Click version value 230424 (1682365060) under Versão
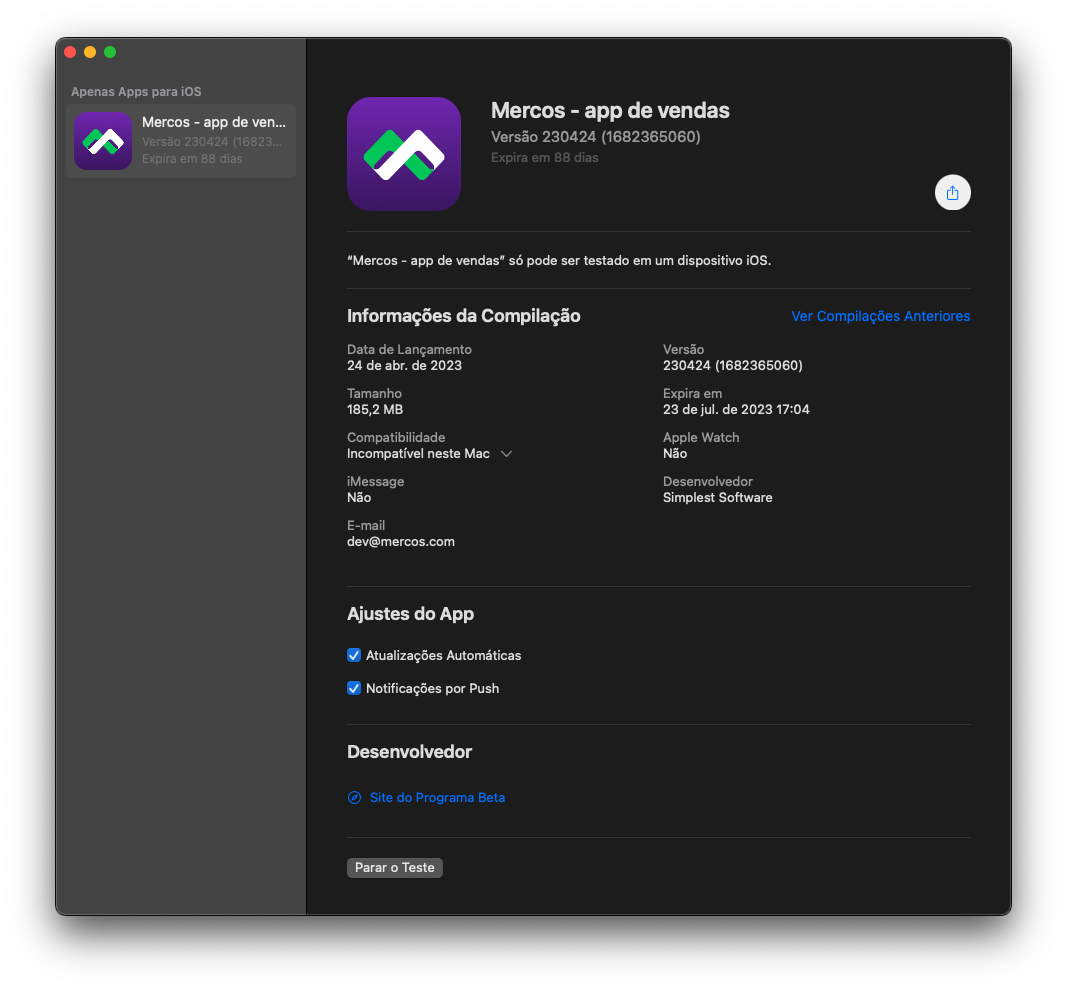The width and height of the screenshot is (1067, 989). [x=733, y=366]
